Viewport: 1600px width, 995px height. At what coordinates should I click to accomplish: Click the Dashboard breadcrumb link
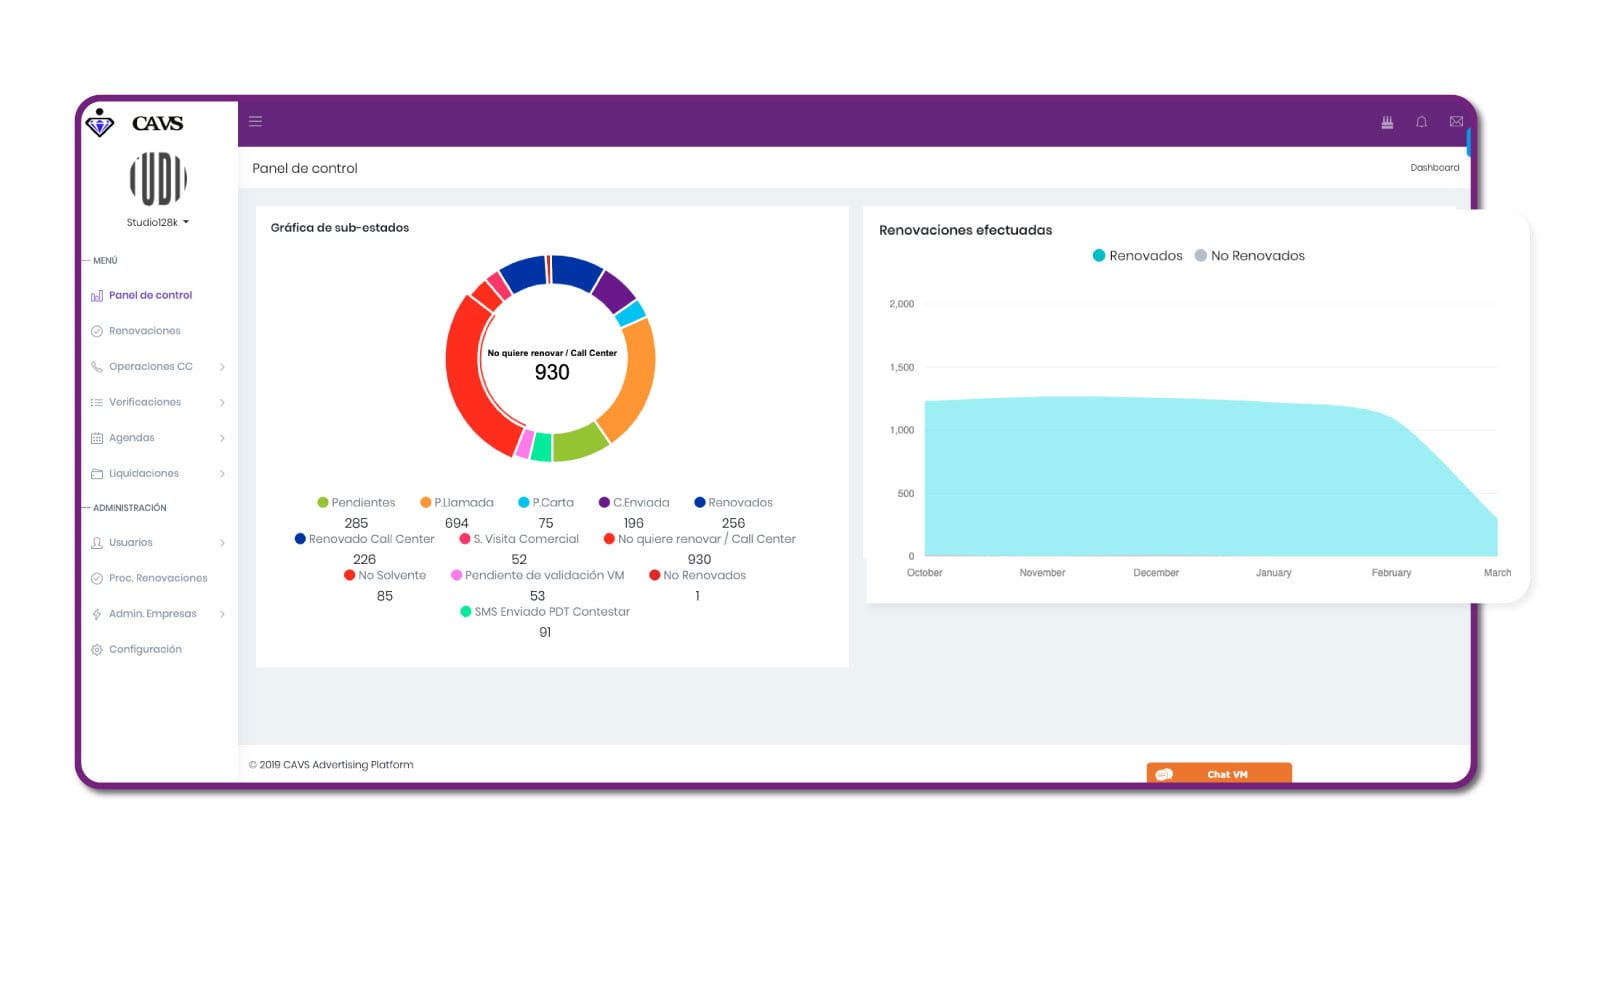point(1434,168)
